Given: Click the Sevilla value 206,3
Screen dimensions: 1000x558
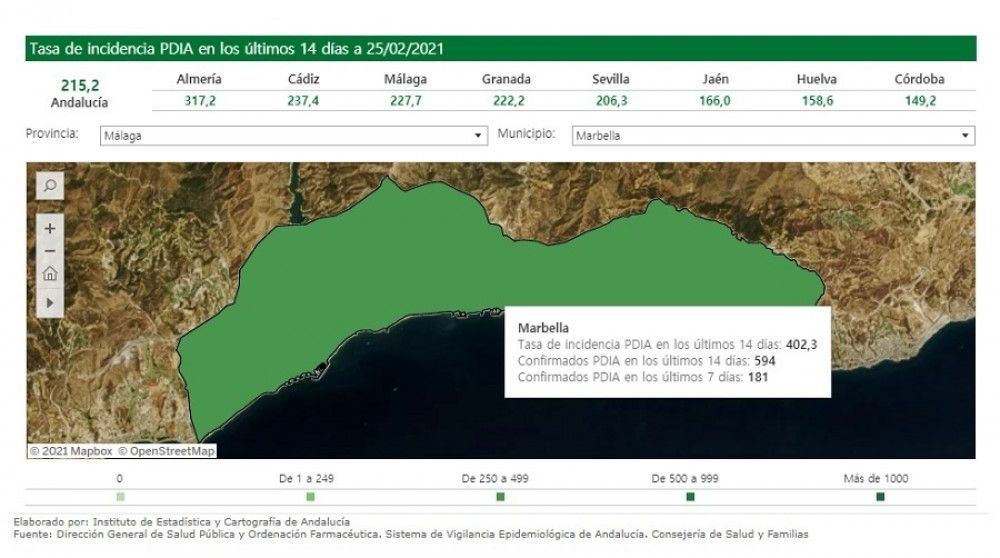Looking at the screenshot, I should coord(612,101).
